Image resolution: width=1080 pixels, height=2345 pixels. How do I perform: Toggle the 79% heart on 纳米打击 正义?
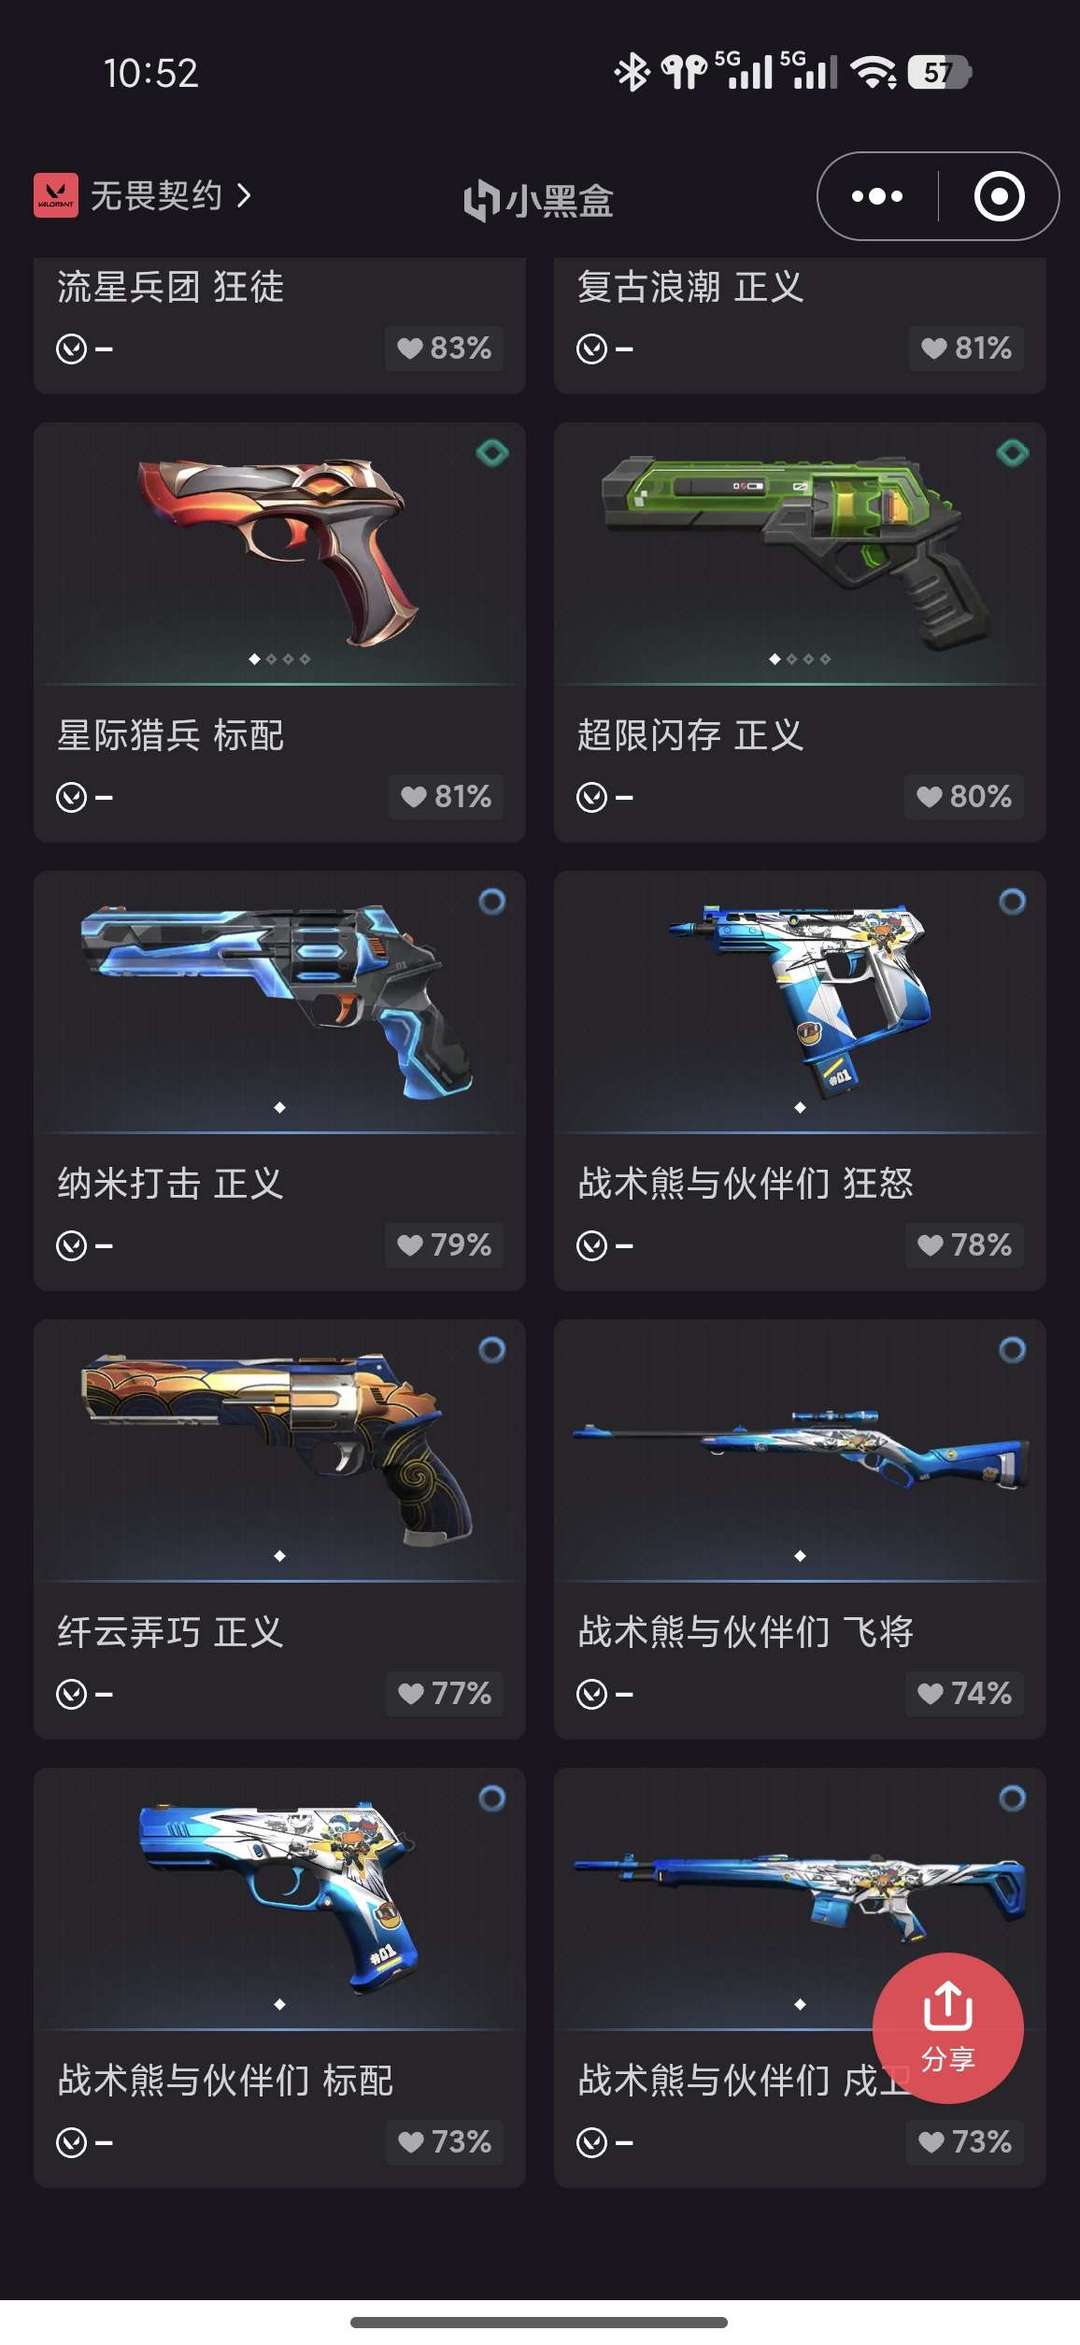click(444, 1245)
